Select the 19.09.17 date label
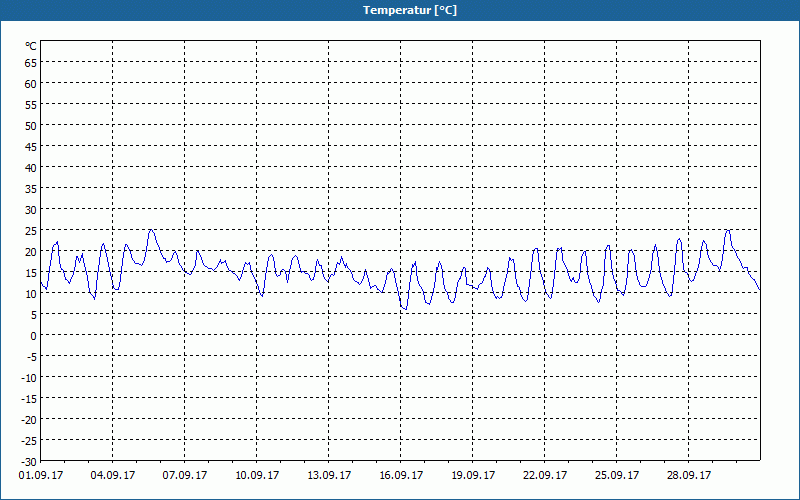This screenshot has height=500, width=800. [x=472, y=475]
